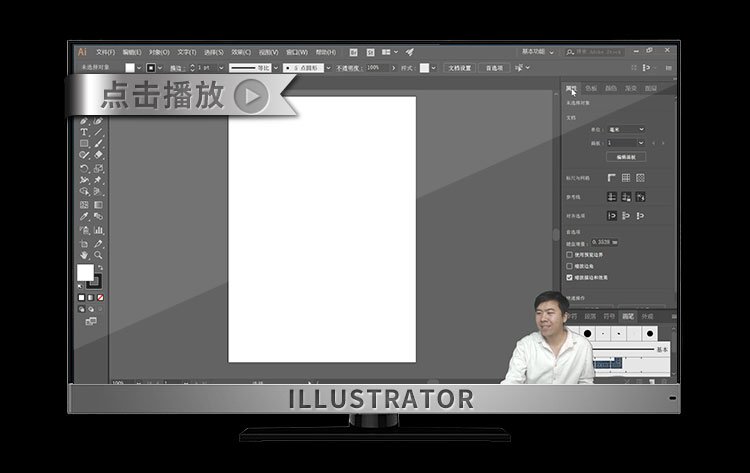This screenshot has height=473, width=750.
Task: Open the arrange documents dropdown
Action: pos(390,52)
